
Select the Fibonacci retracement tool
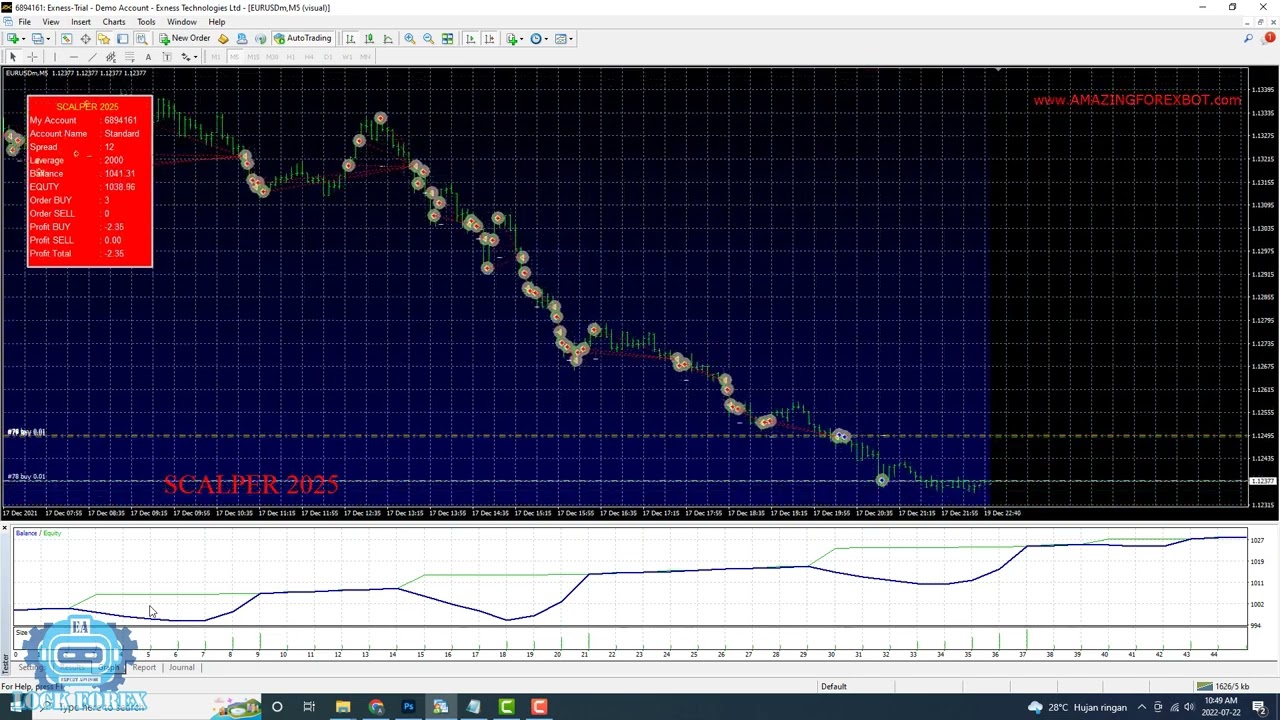129,56
